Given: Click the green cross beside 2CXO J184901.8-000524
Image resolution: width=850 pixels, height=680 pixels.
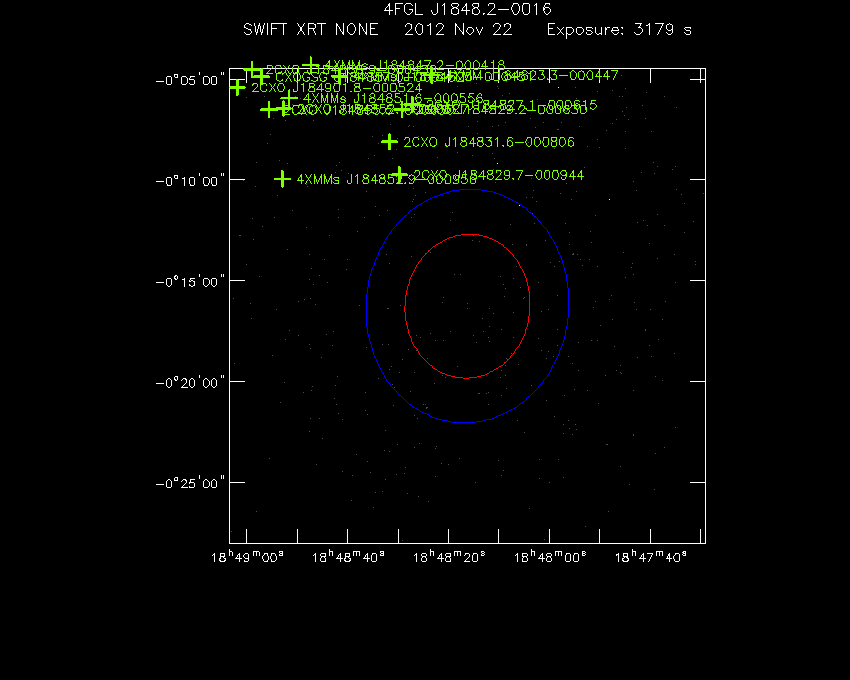Looking at the screenshot, I should coord(237,87).
